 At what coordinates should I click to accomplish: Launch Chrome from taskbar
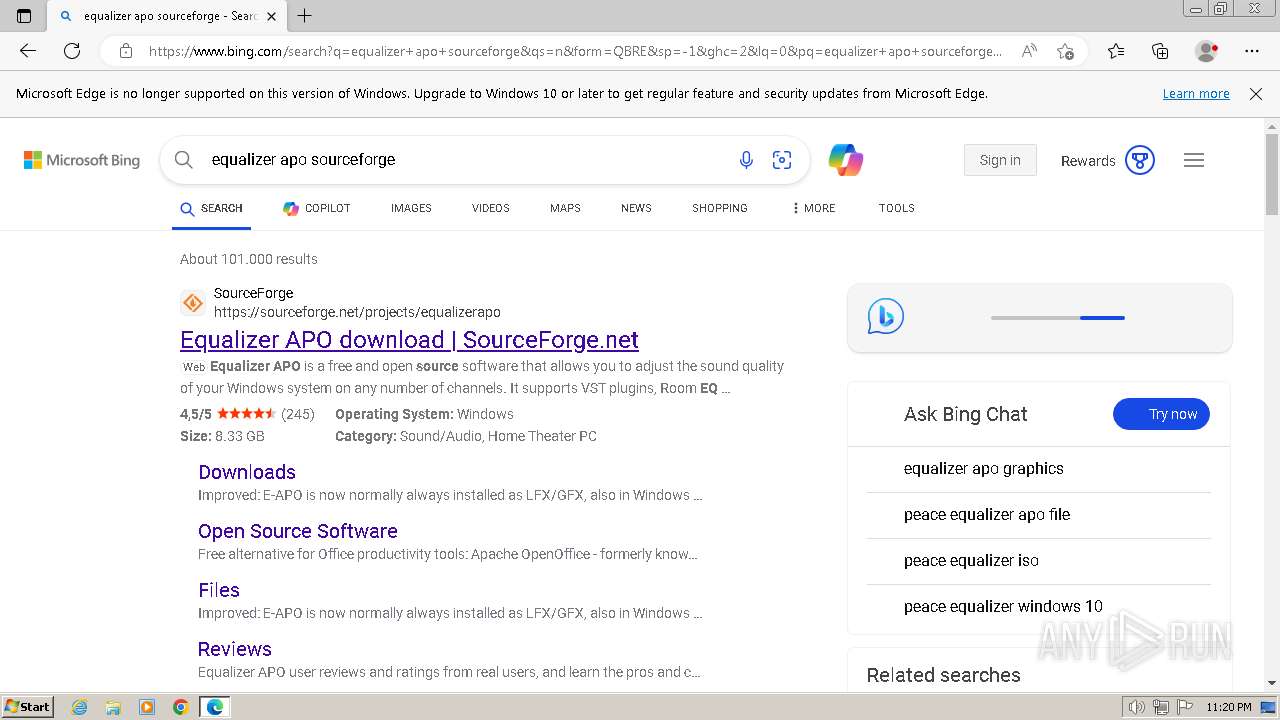(181, 707)
